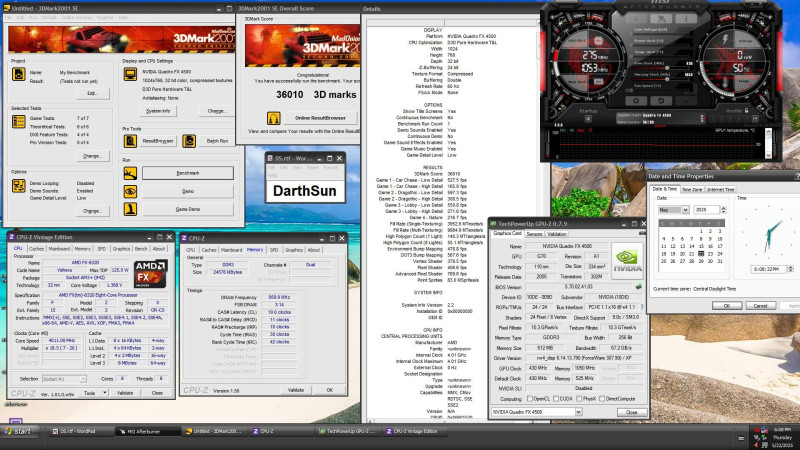Switch to DS.rtf WordPad taskbar item
The width and height of the screenshot is (800, 450).
coord(81,431)
